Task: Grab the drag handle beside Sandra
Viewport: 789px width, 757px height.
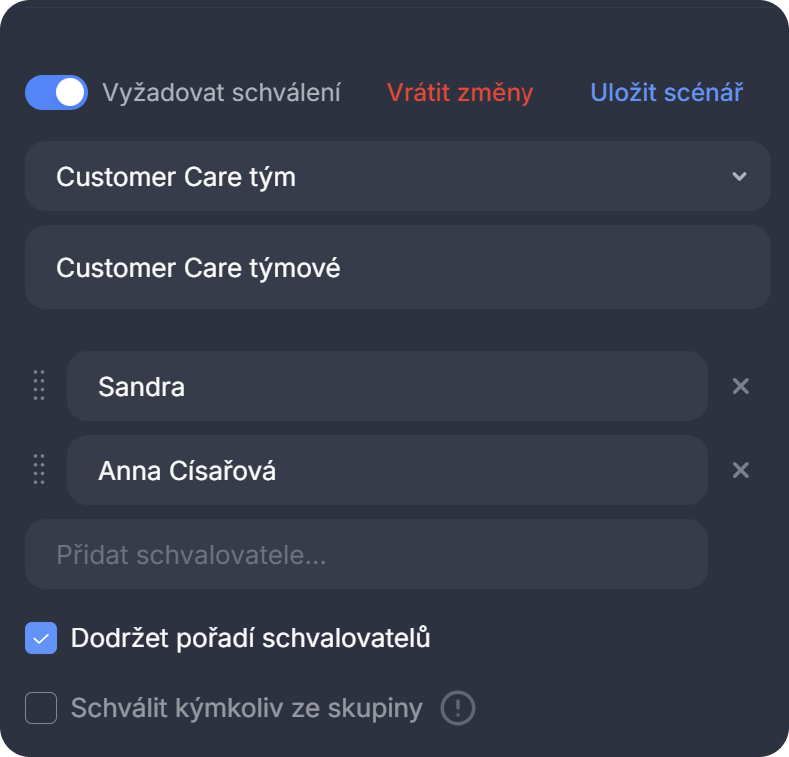Action: click(39, 386)
